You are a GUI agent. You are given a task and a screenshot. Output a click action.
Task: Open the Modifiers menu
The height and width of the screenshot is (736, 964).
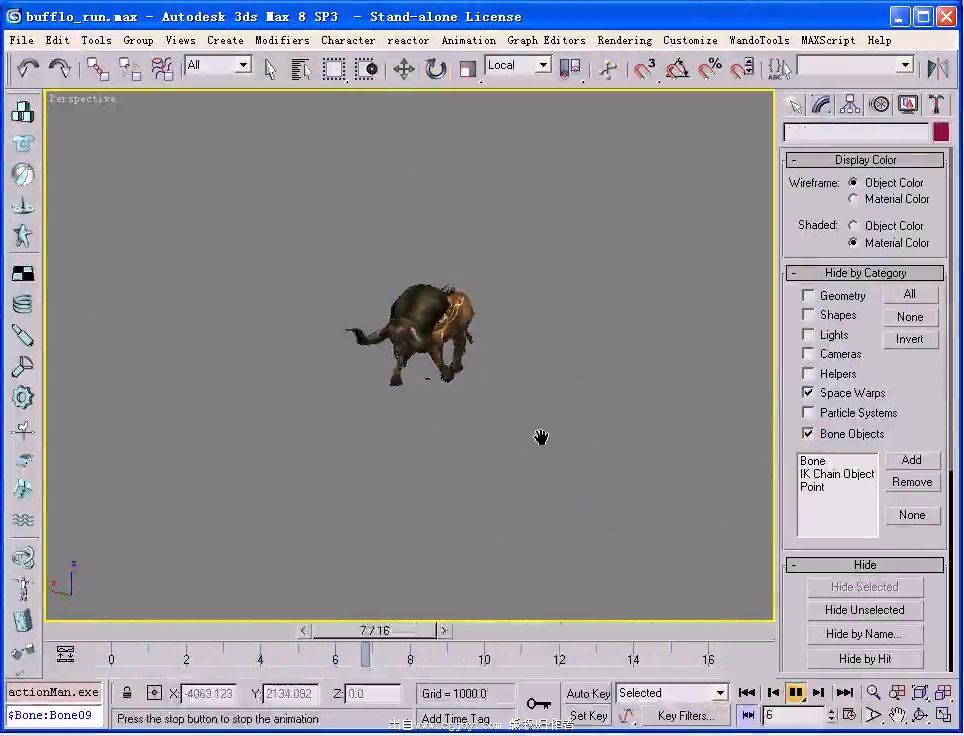(x=282, y=40)
